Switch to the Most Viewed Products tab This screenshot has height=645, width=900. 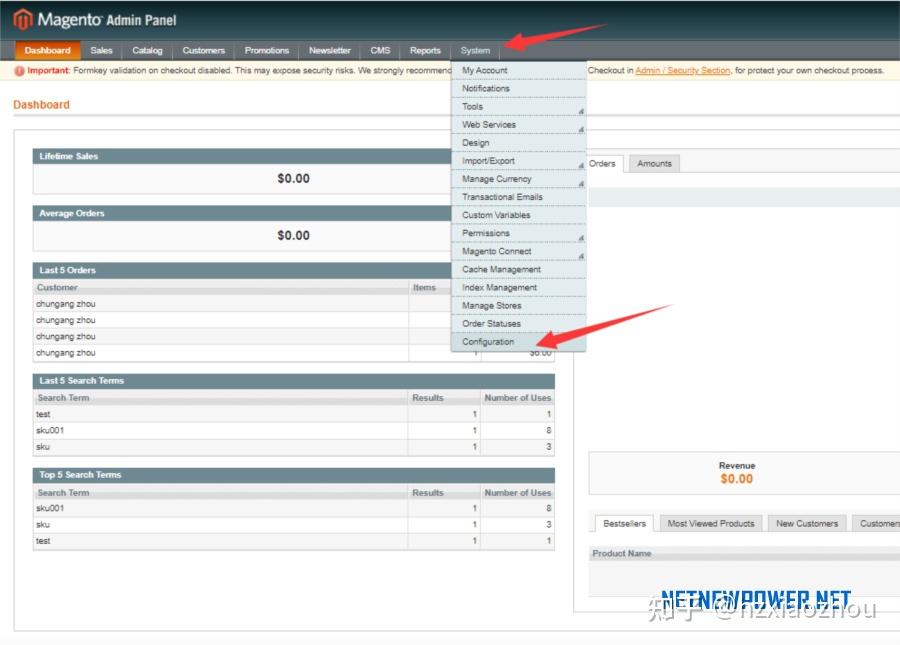click(710, 522)
